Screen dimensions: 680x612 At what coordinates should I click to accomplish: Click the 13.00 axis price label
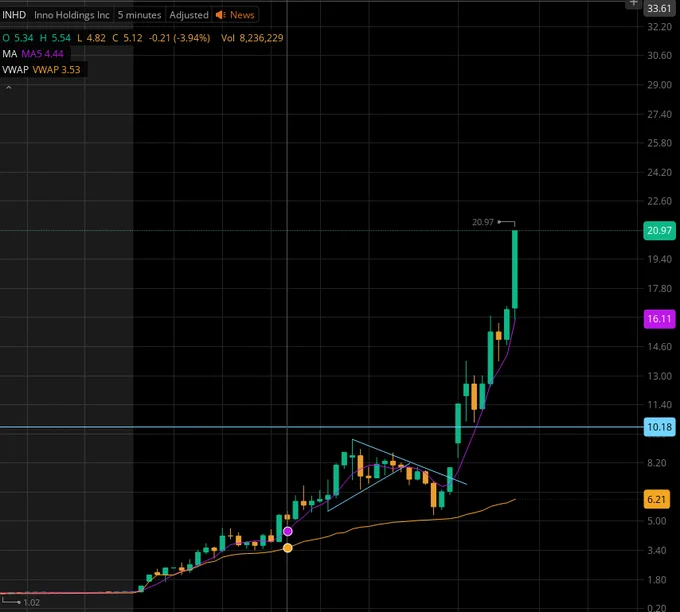pyautogui.click(x=659, y=376)
